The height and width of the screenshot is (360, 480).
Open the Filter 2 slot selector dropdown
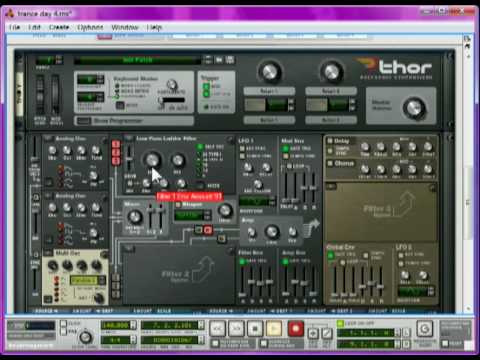tap(129, 249)
